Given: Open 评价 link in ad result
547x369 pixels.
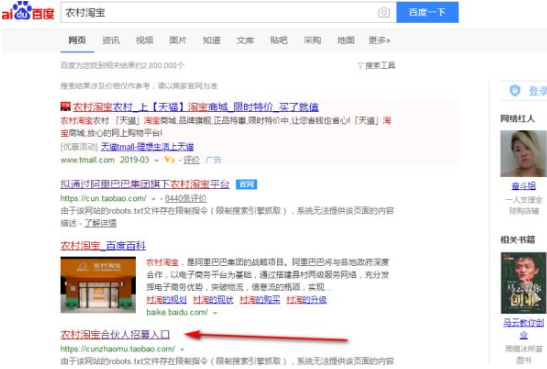Looking at the screenshot, I should 192,160.
